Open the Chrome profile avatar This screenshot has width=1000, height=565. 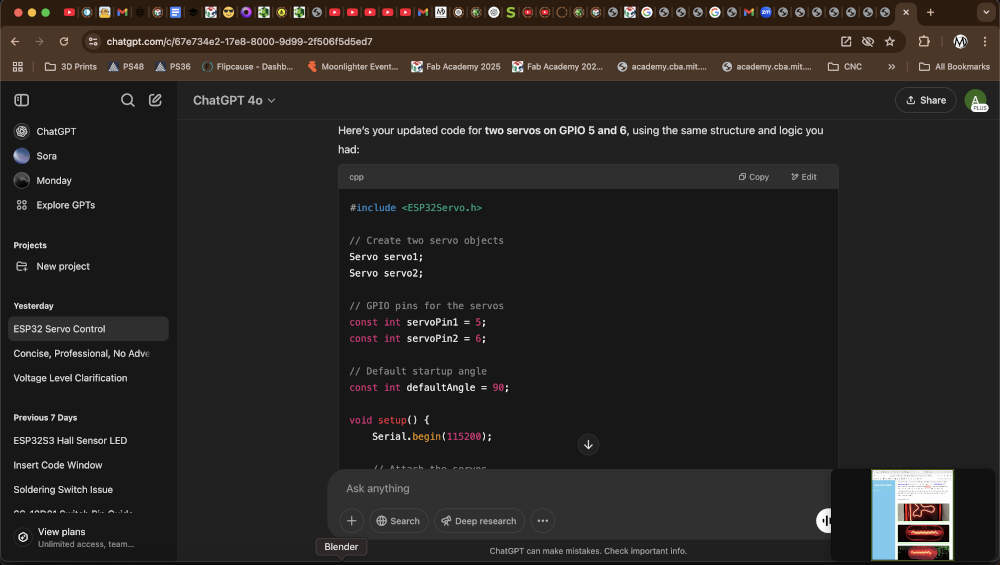tap(960, 41)
